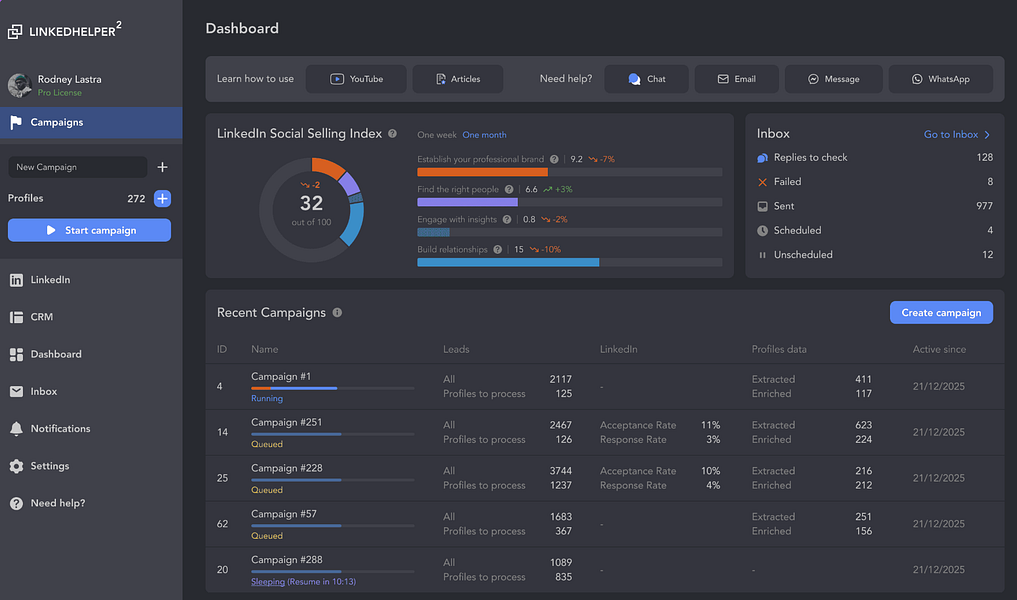Open Articles help button
Image resolution: width=1017 pixels, height=600 pixels.
tap(458, 79)
